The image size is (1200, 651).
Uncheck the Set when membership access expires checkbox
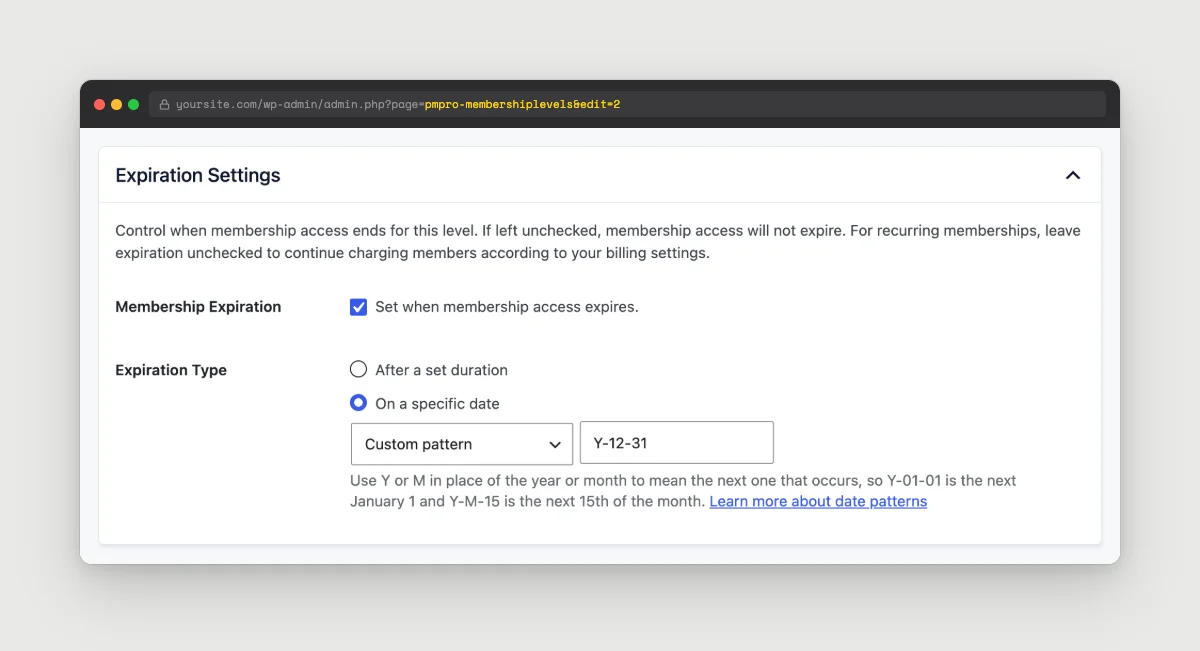pos(358,307)
